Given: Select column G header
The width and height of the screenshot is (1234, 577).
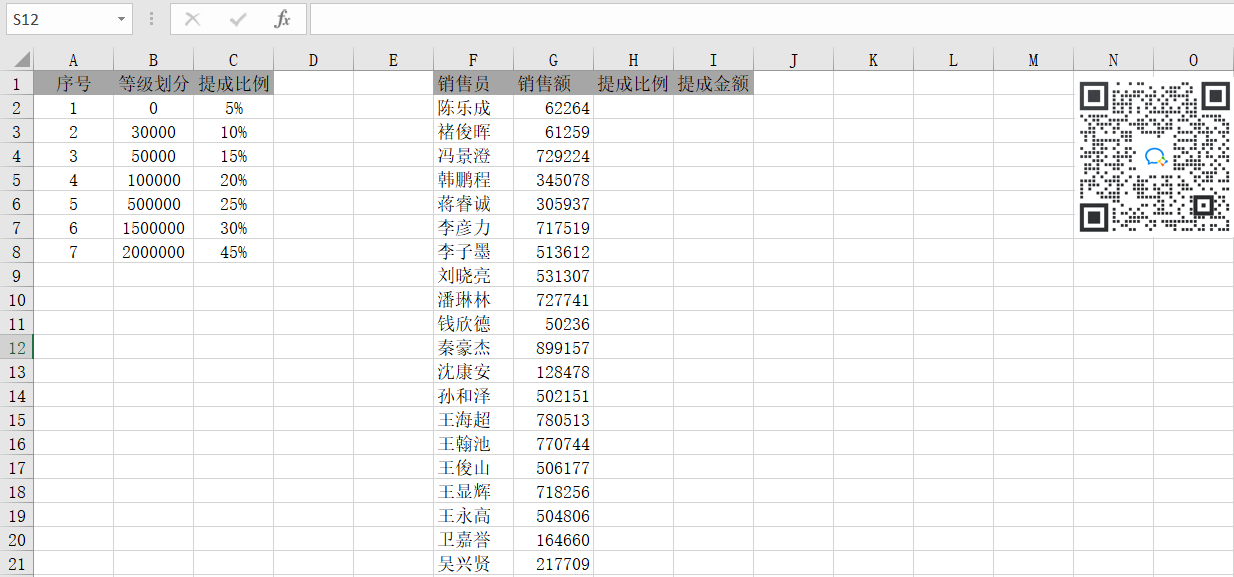Looking at the screenshot, I should [553, 60].
